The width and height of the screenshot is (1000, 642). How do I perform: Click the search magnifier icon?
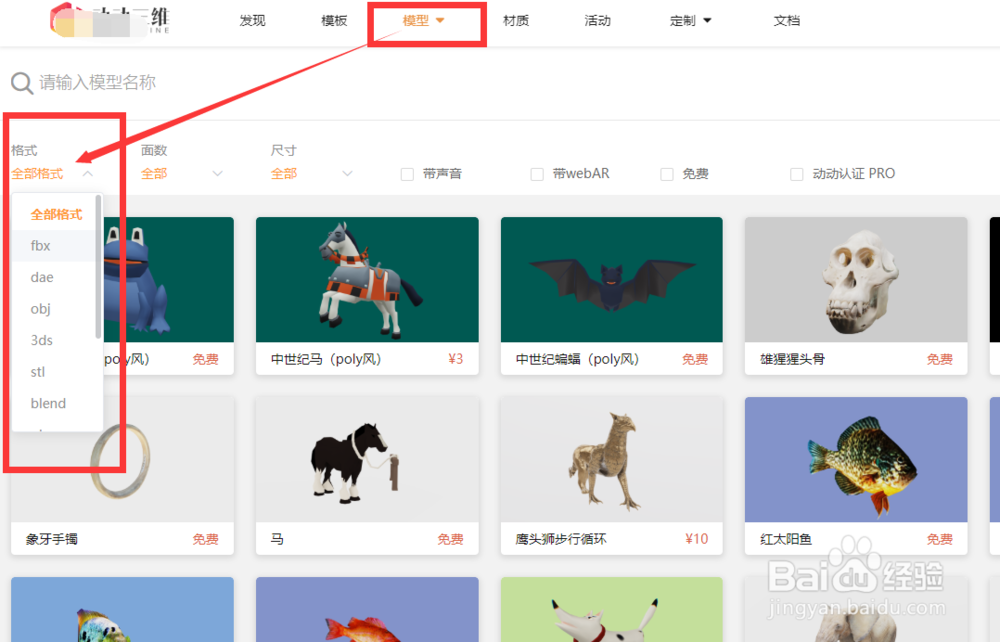(22, 83)
